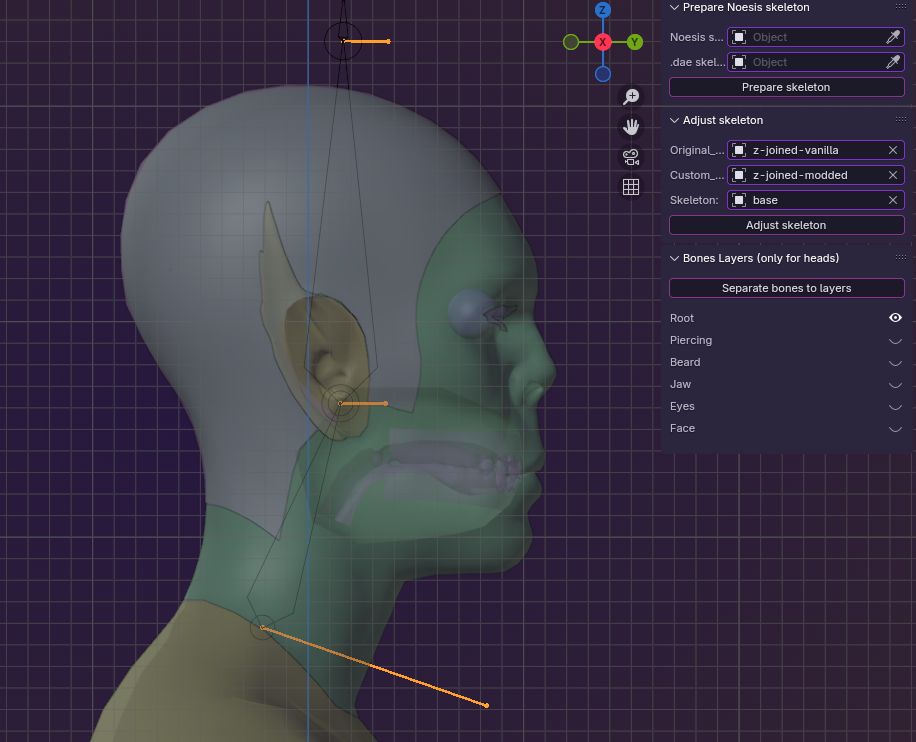Viewport: 916px width, 742px height.
Task: Click inside the Skeleton field showing base
Action: 810,199
